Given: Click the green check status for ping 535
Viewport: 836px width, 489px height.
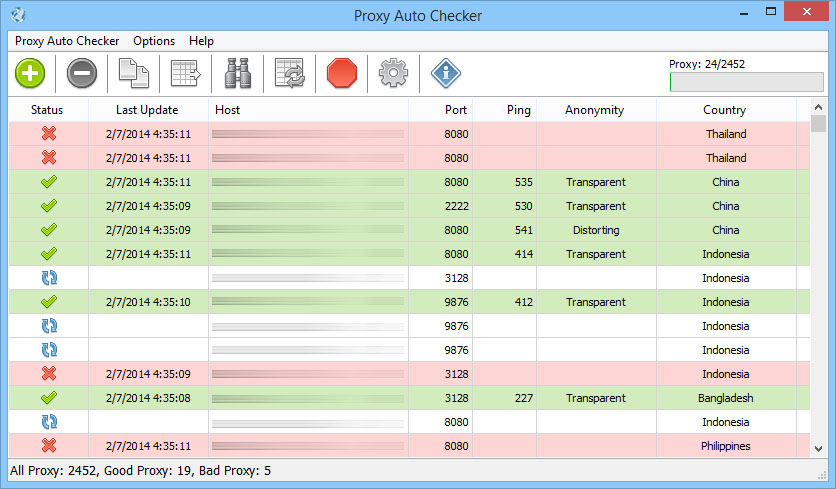Looking at the screenshot, I should (49, 182).
